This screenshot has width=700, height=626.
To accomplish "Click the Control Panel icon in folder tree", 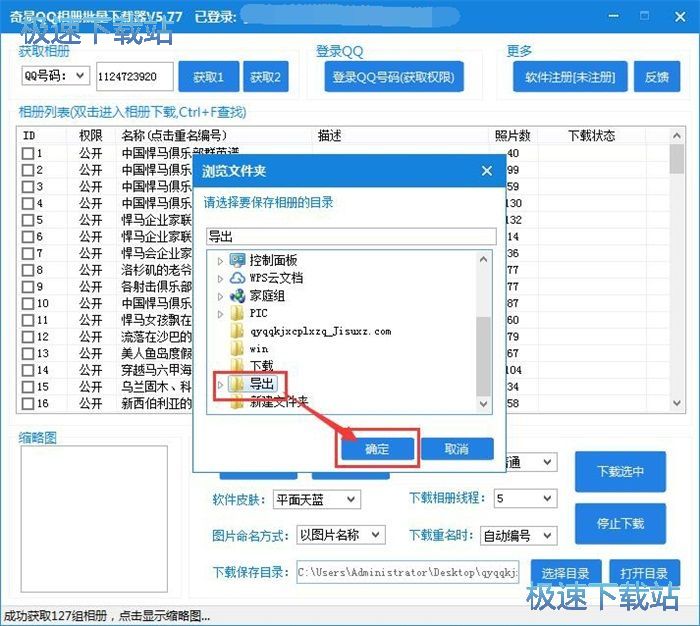I will click(237, 260).
